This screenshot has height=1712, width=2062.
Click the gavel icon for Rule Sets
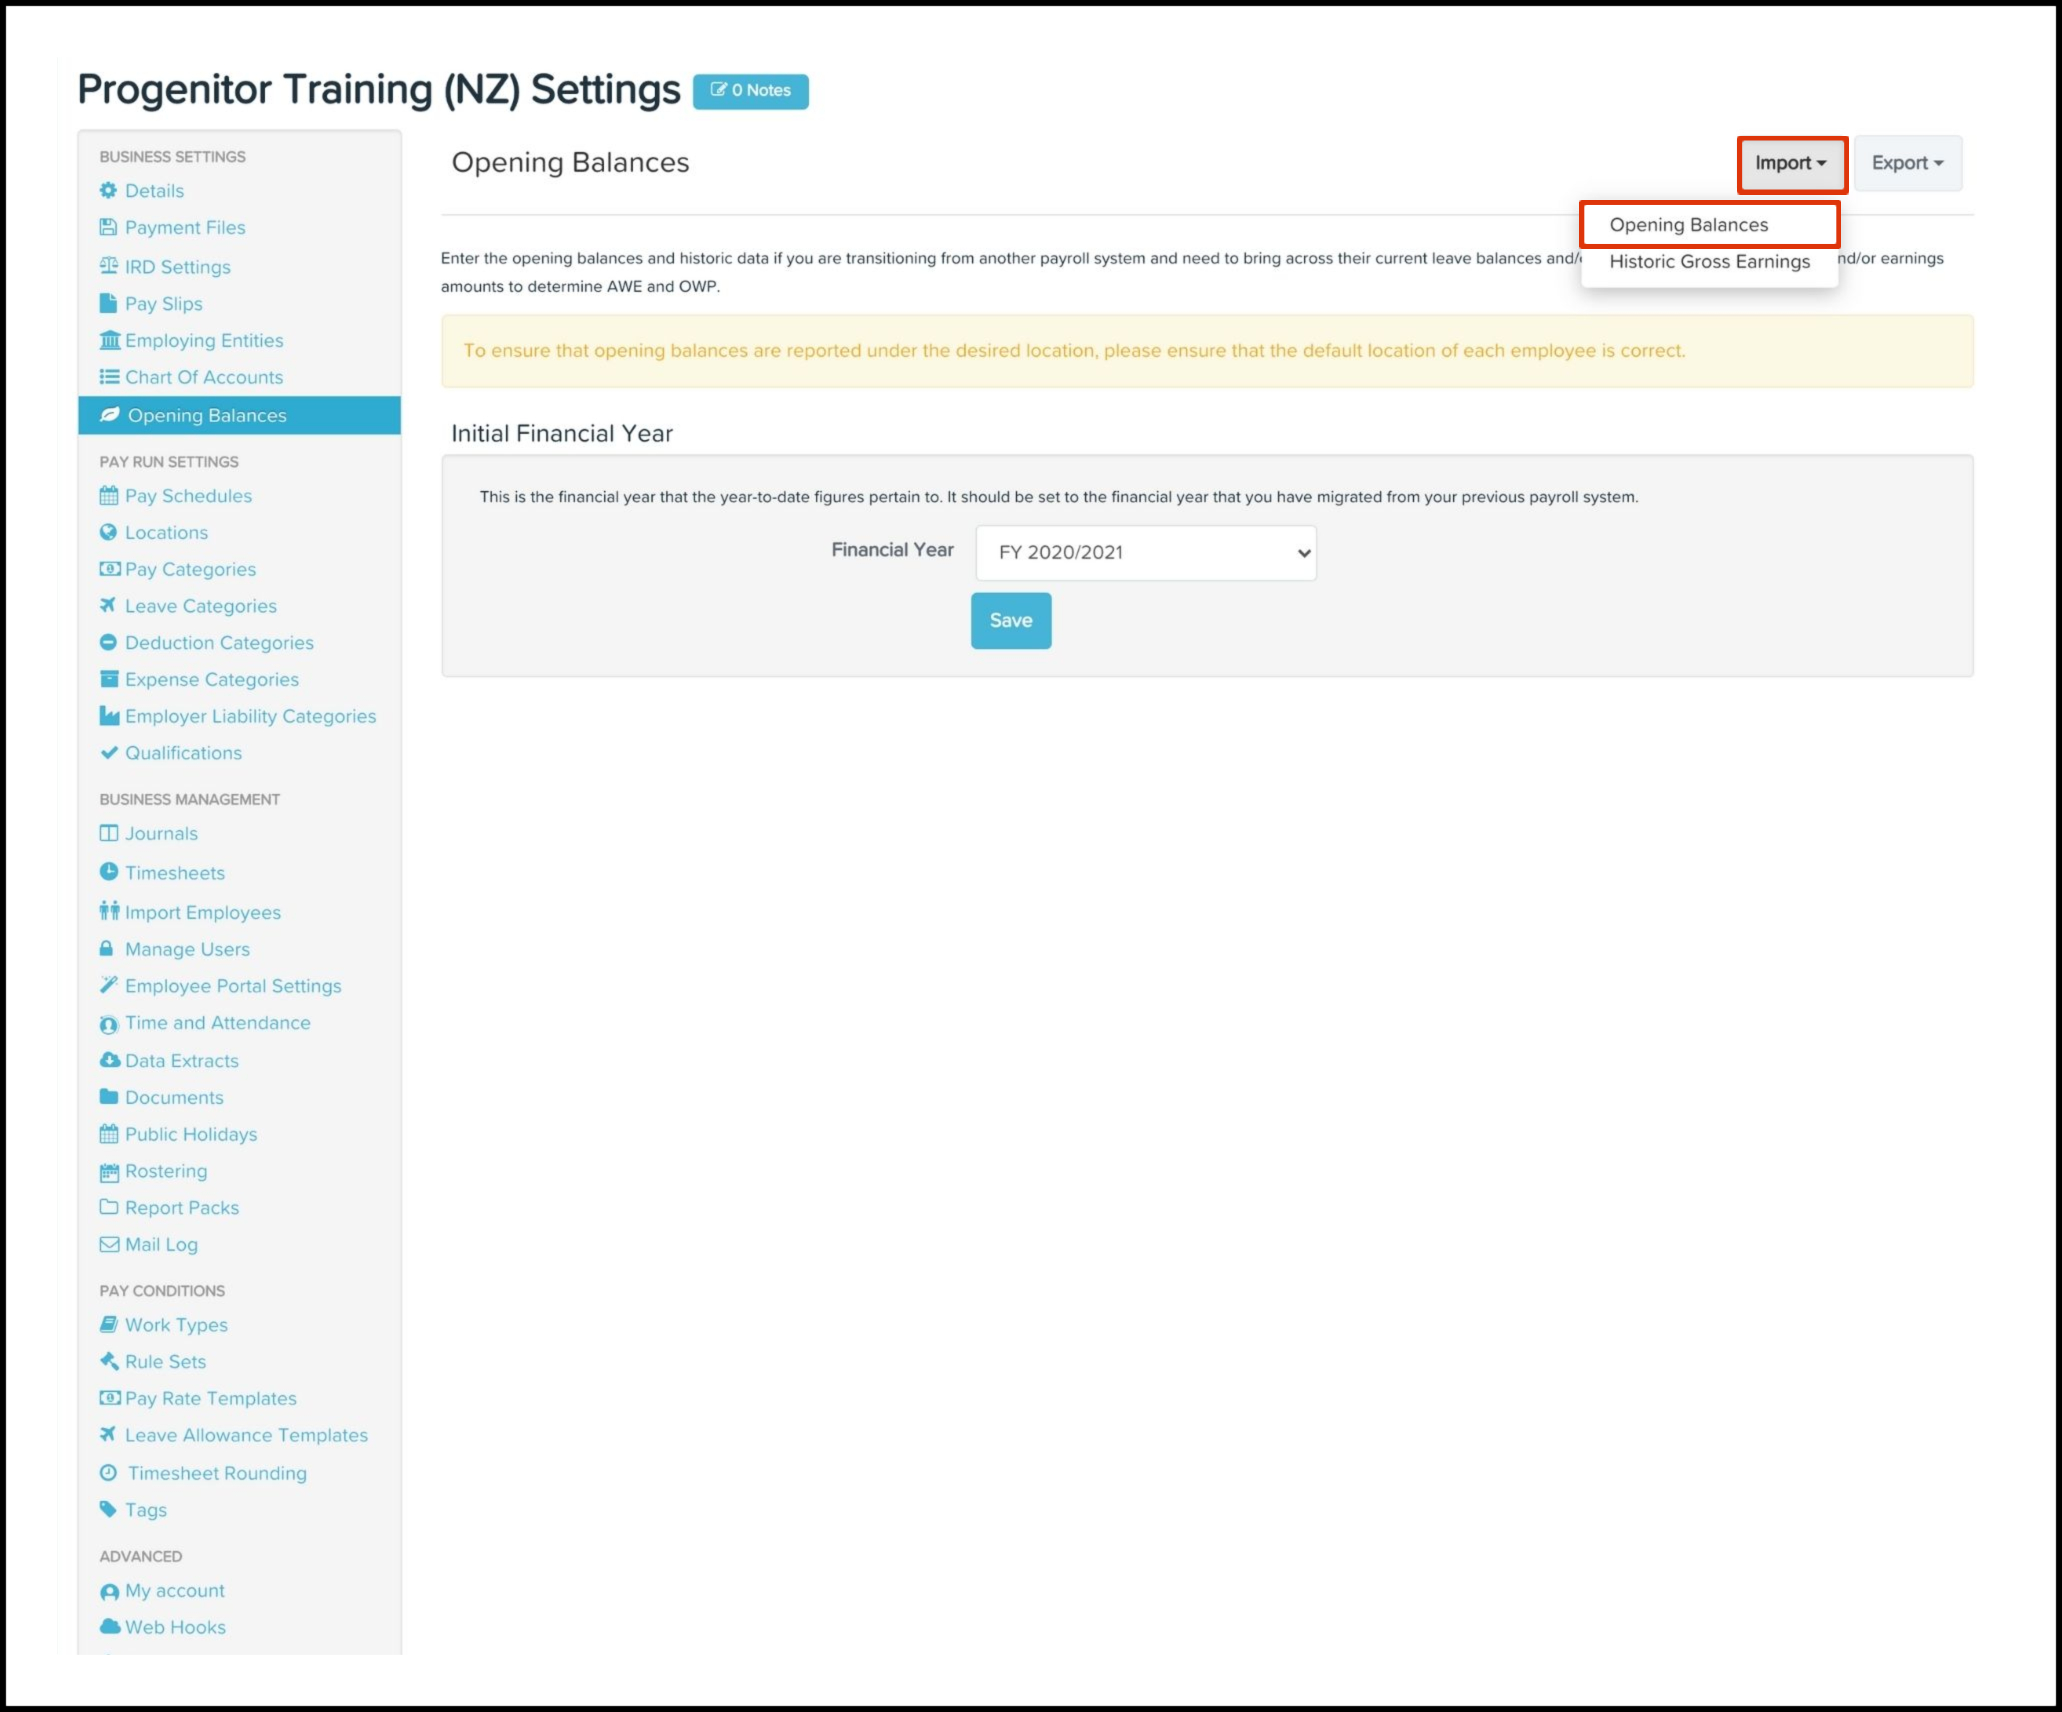tap(108, 1361)
